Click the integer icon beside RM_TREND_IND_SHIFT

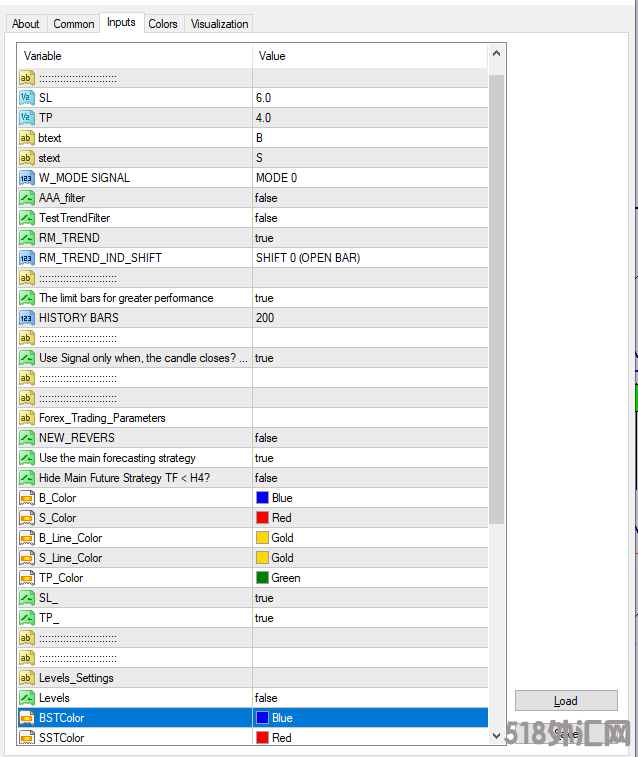point(27,258)
